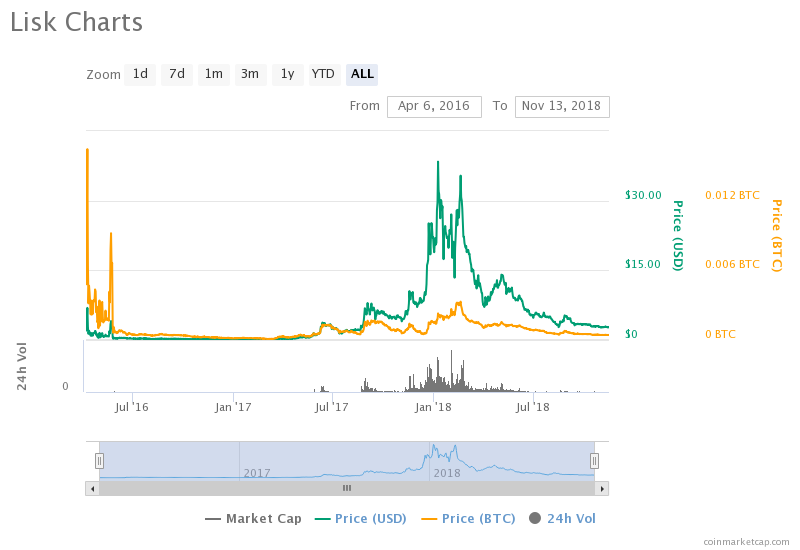Toggle the Price (USD) series in the legend

360,519
